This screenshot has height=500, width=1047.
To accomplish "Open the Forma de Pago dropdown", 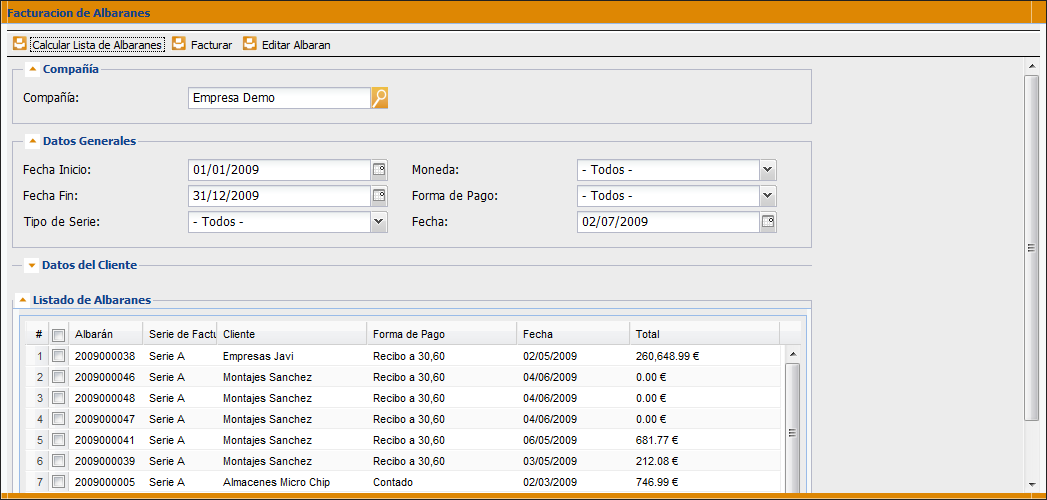I will coord(768,196).
